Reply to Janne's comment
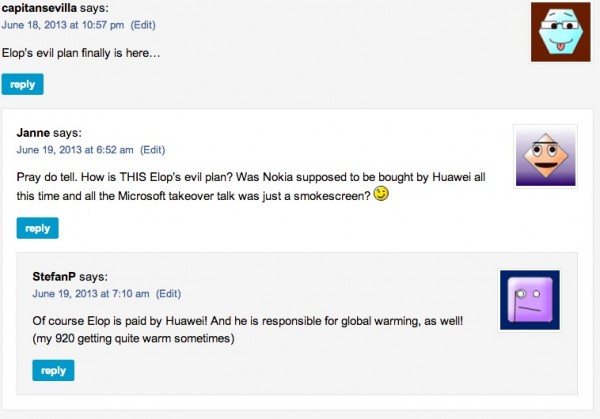The width and height of the screenshot is (600, 419). [37, 228]
